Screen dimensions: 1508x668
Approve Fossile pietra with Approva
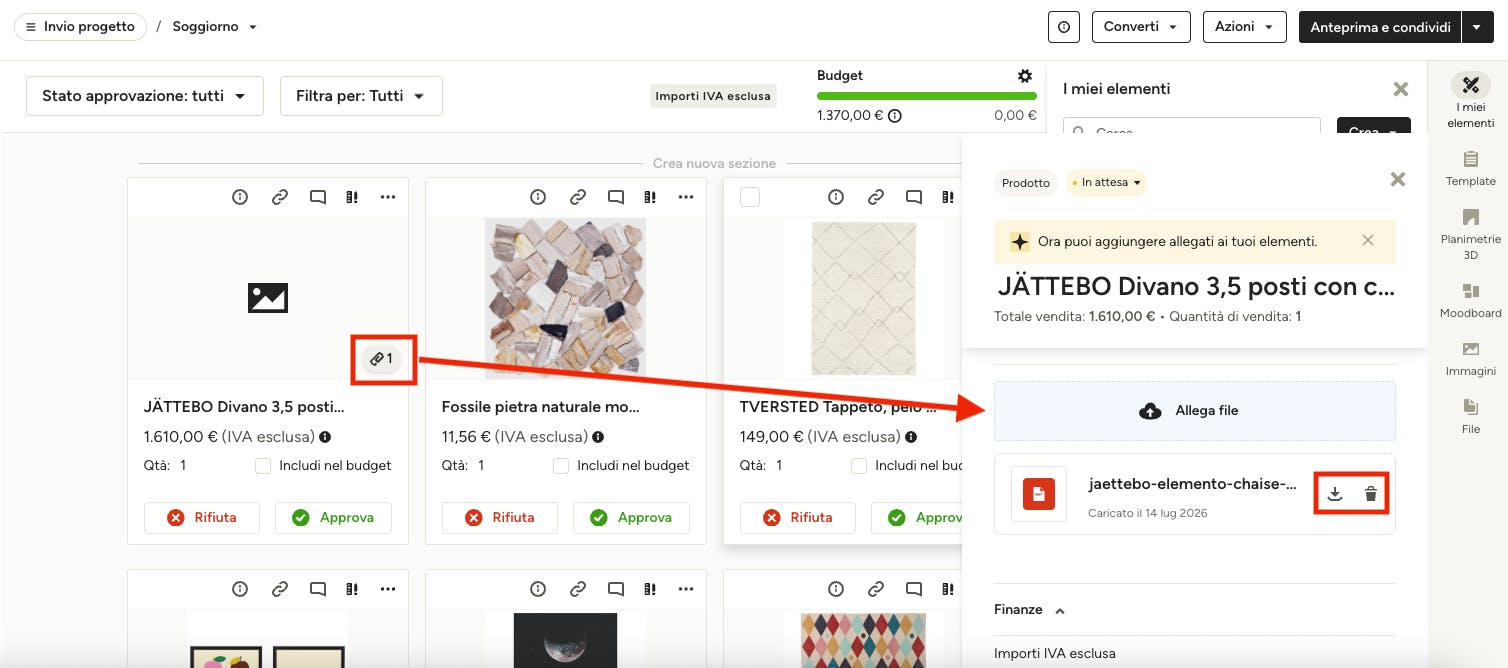coord(631,518)
